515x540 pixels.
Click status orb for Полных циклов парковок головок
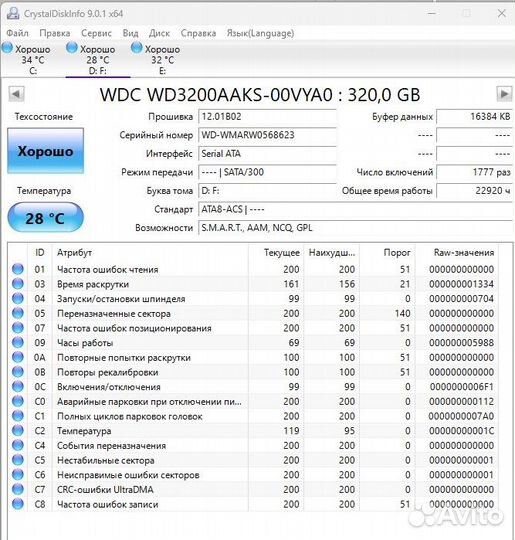tap(18, 416)
